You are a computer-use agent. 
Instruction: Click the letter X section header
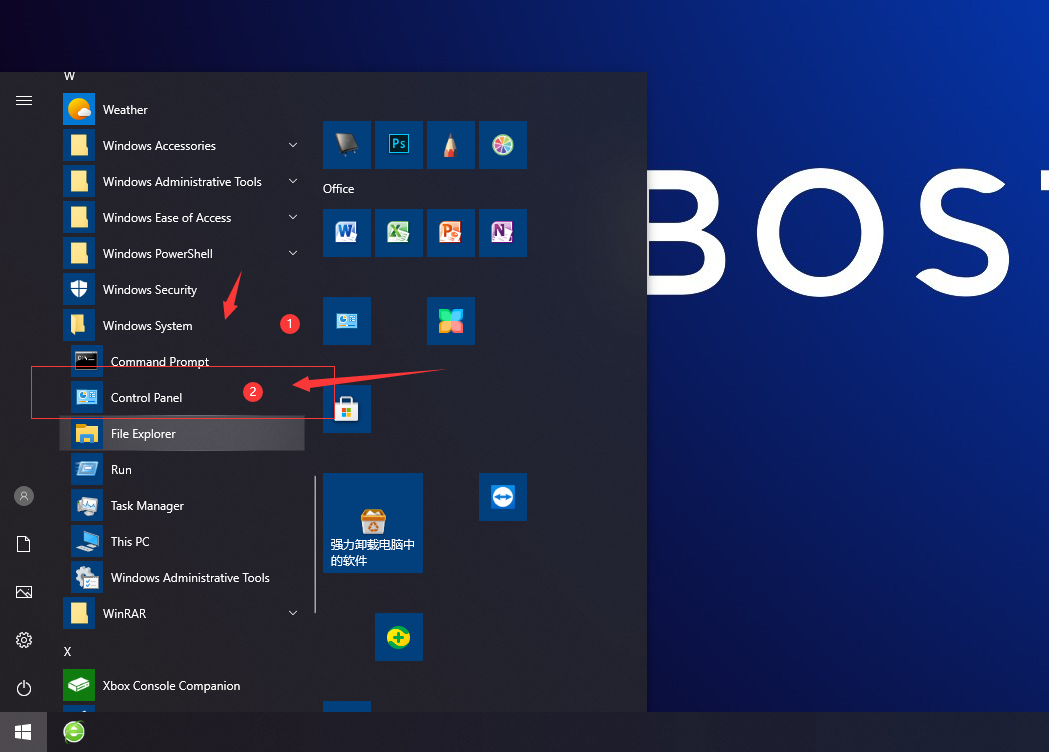pyautogui.click(x=67, y=652)
